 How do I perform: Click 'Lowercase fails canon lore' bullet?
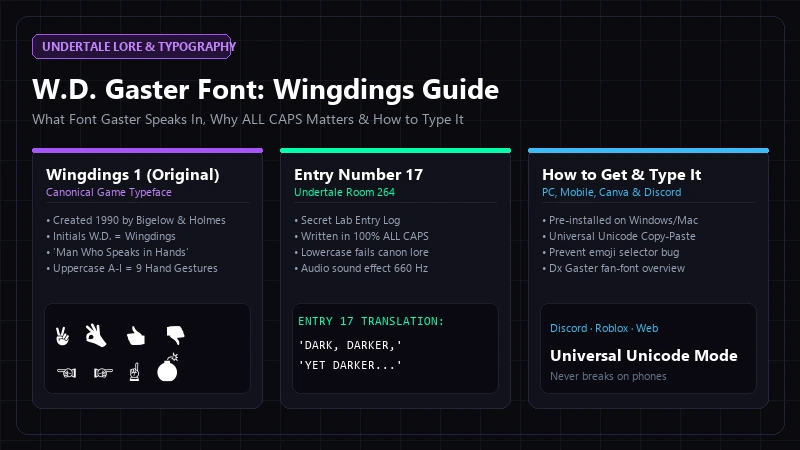point(361,252)
